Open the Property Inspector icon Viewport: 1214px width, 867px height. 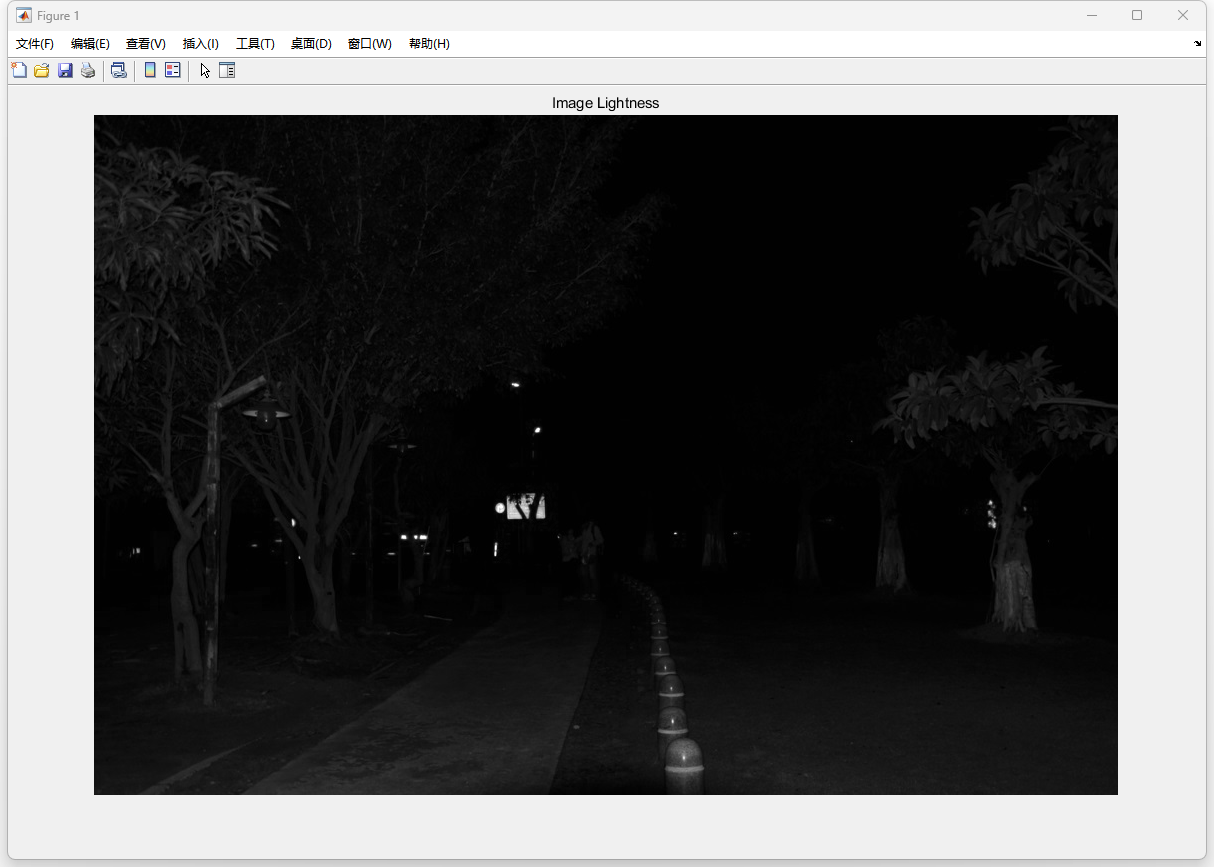[x=227, y=70]
